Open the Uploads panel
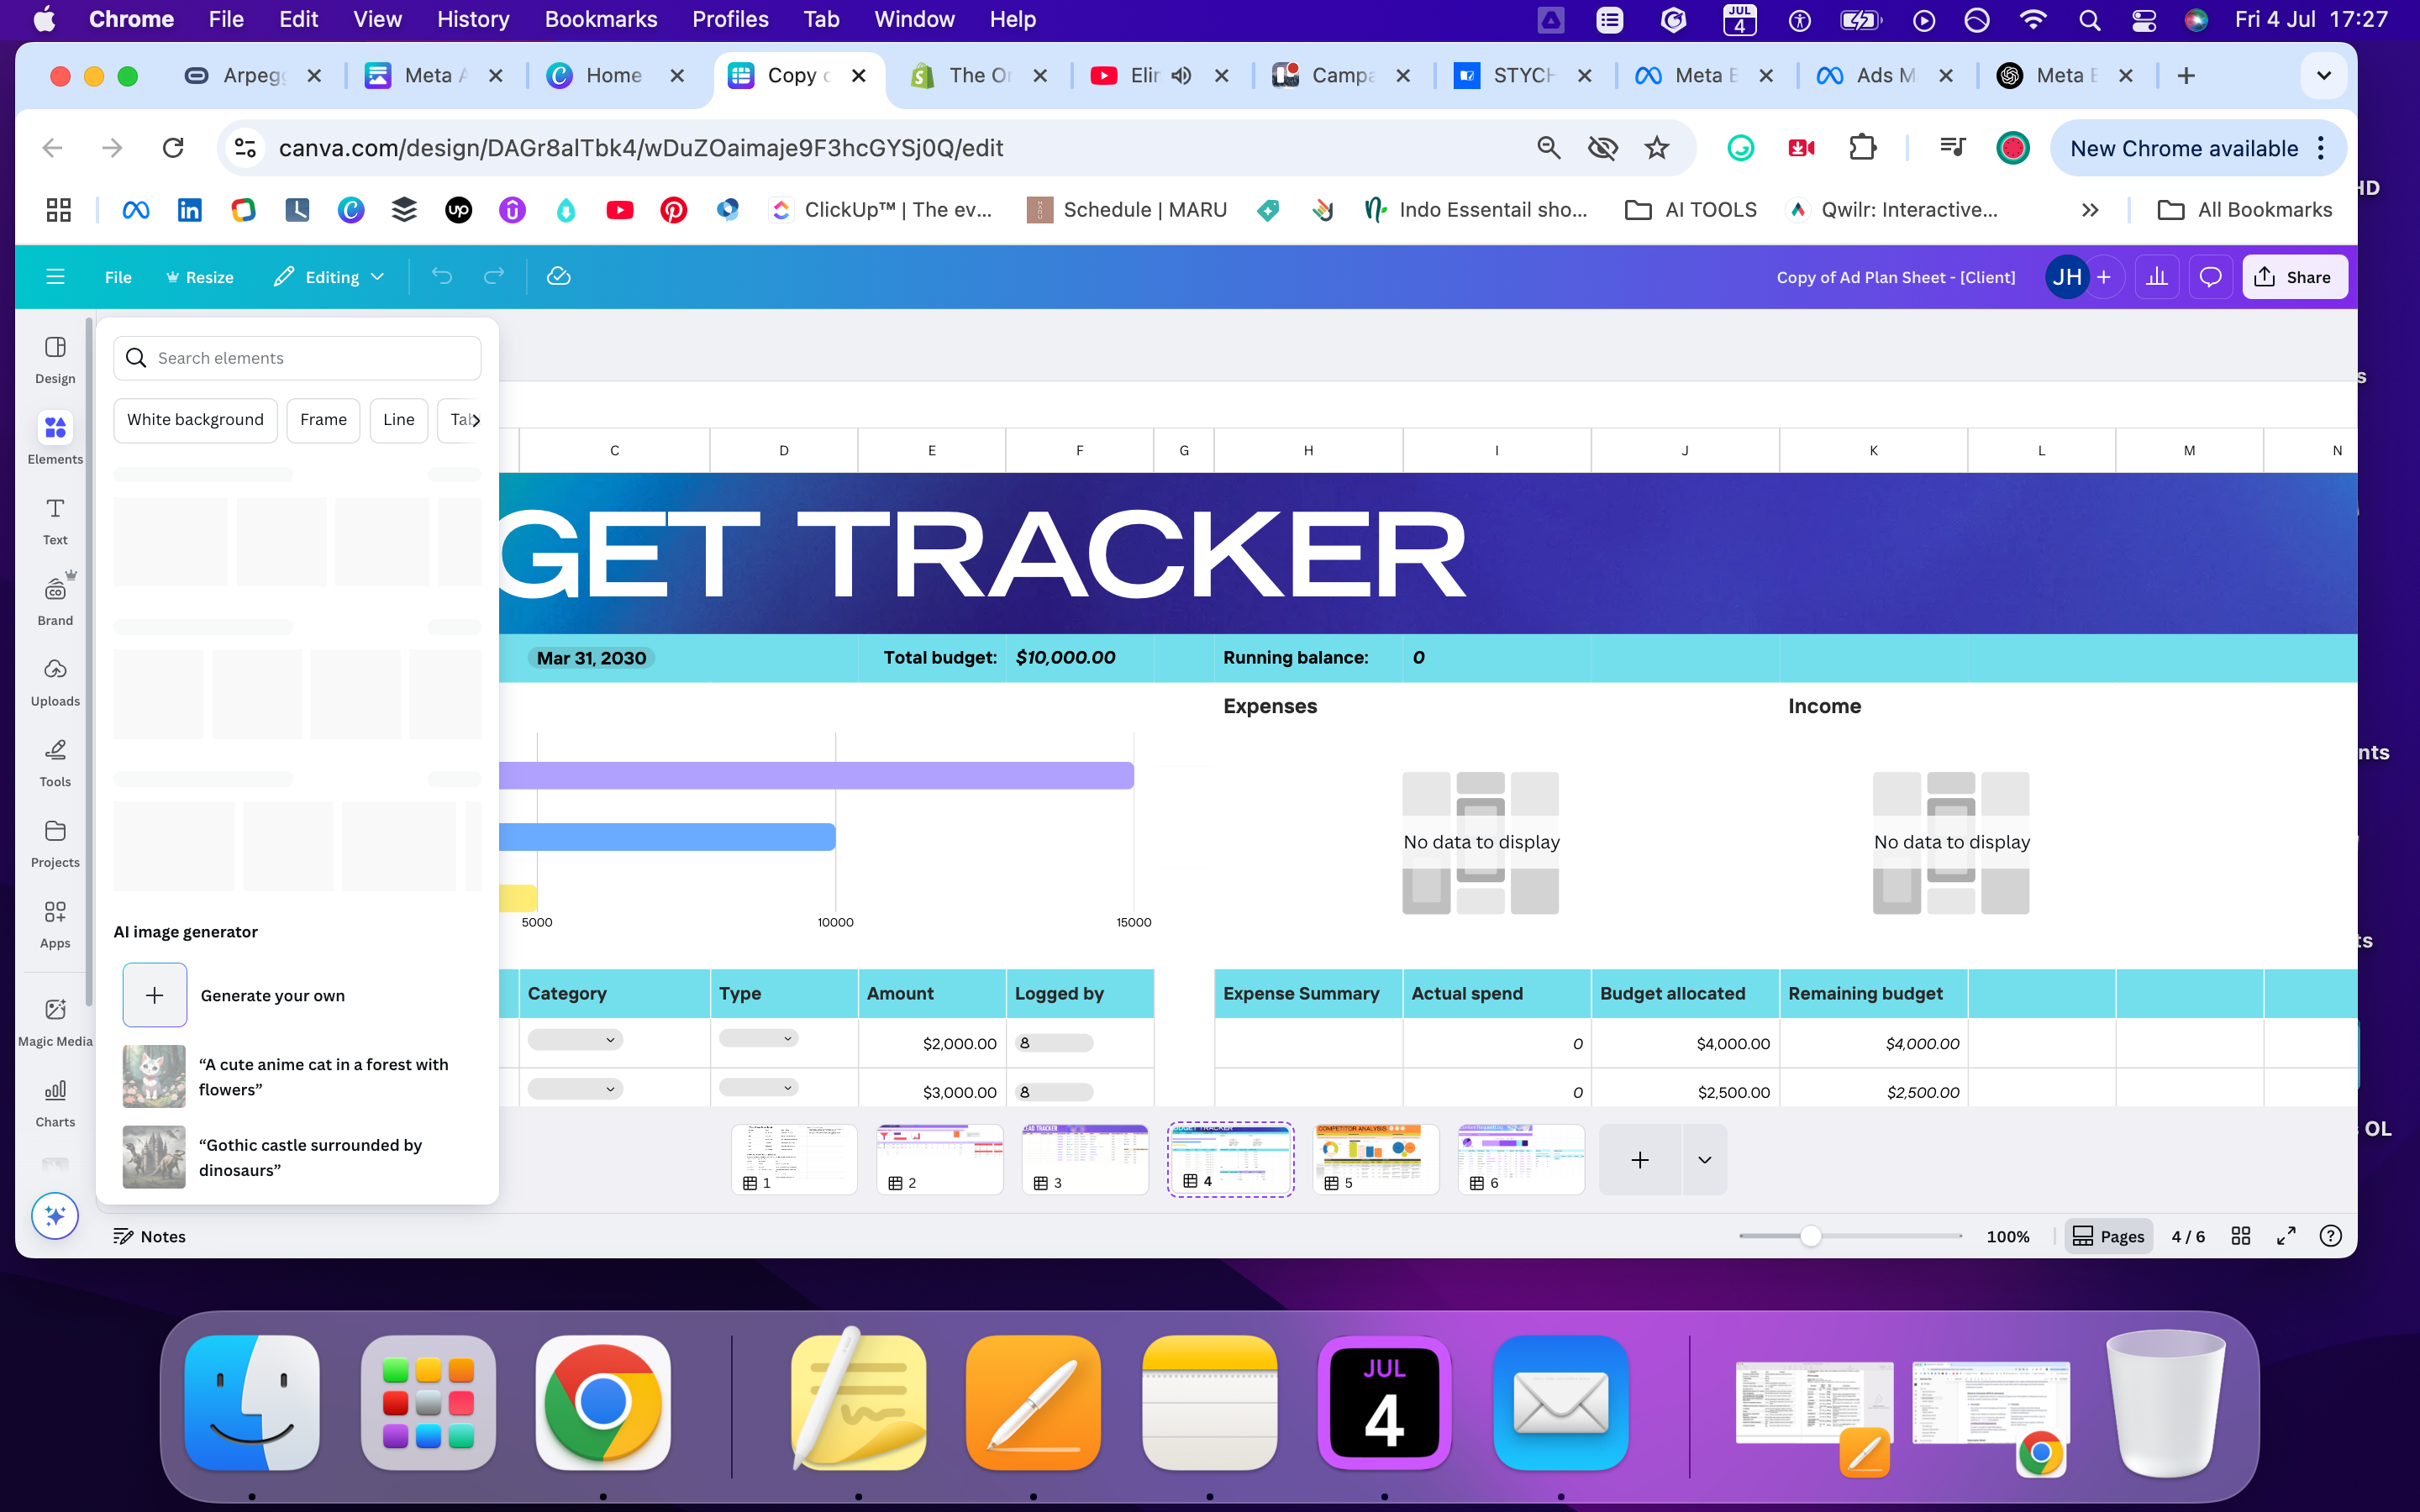 tap(55, 682)
